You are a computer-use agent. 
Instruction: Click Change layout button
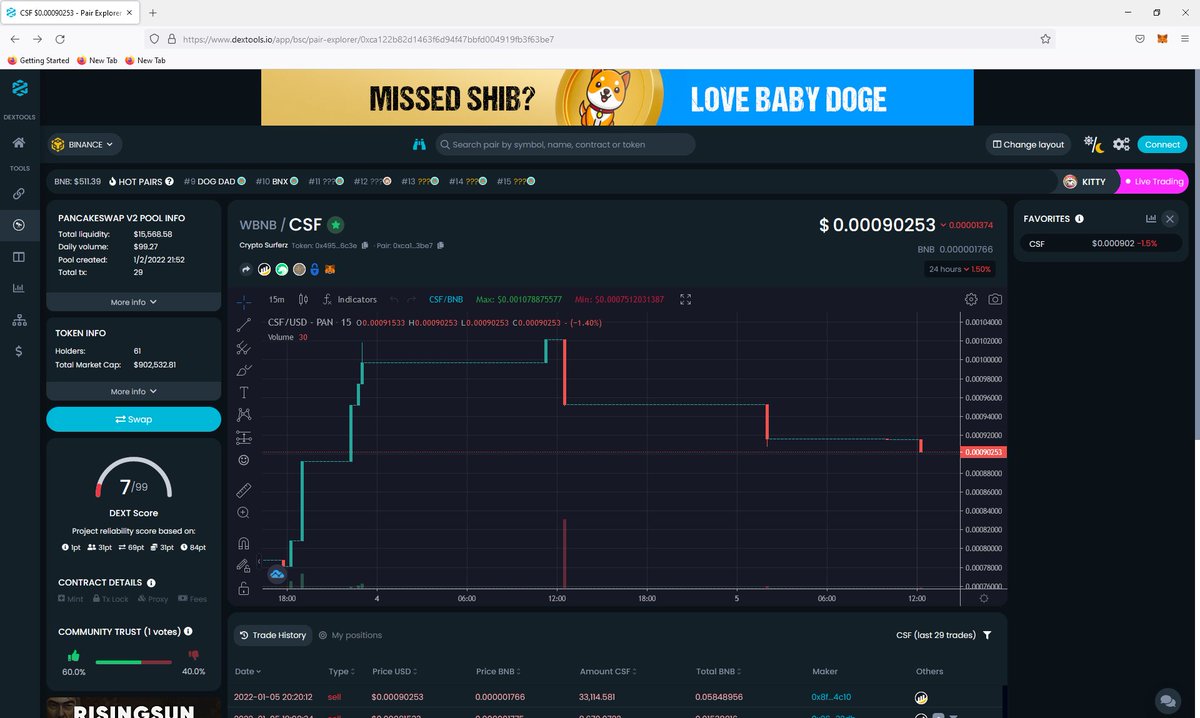pos(1028,144)
